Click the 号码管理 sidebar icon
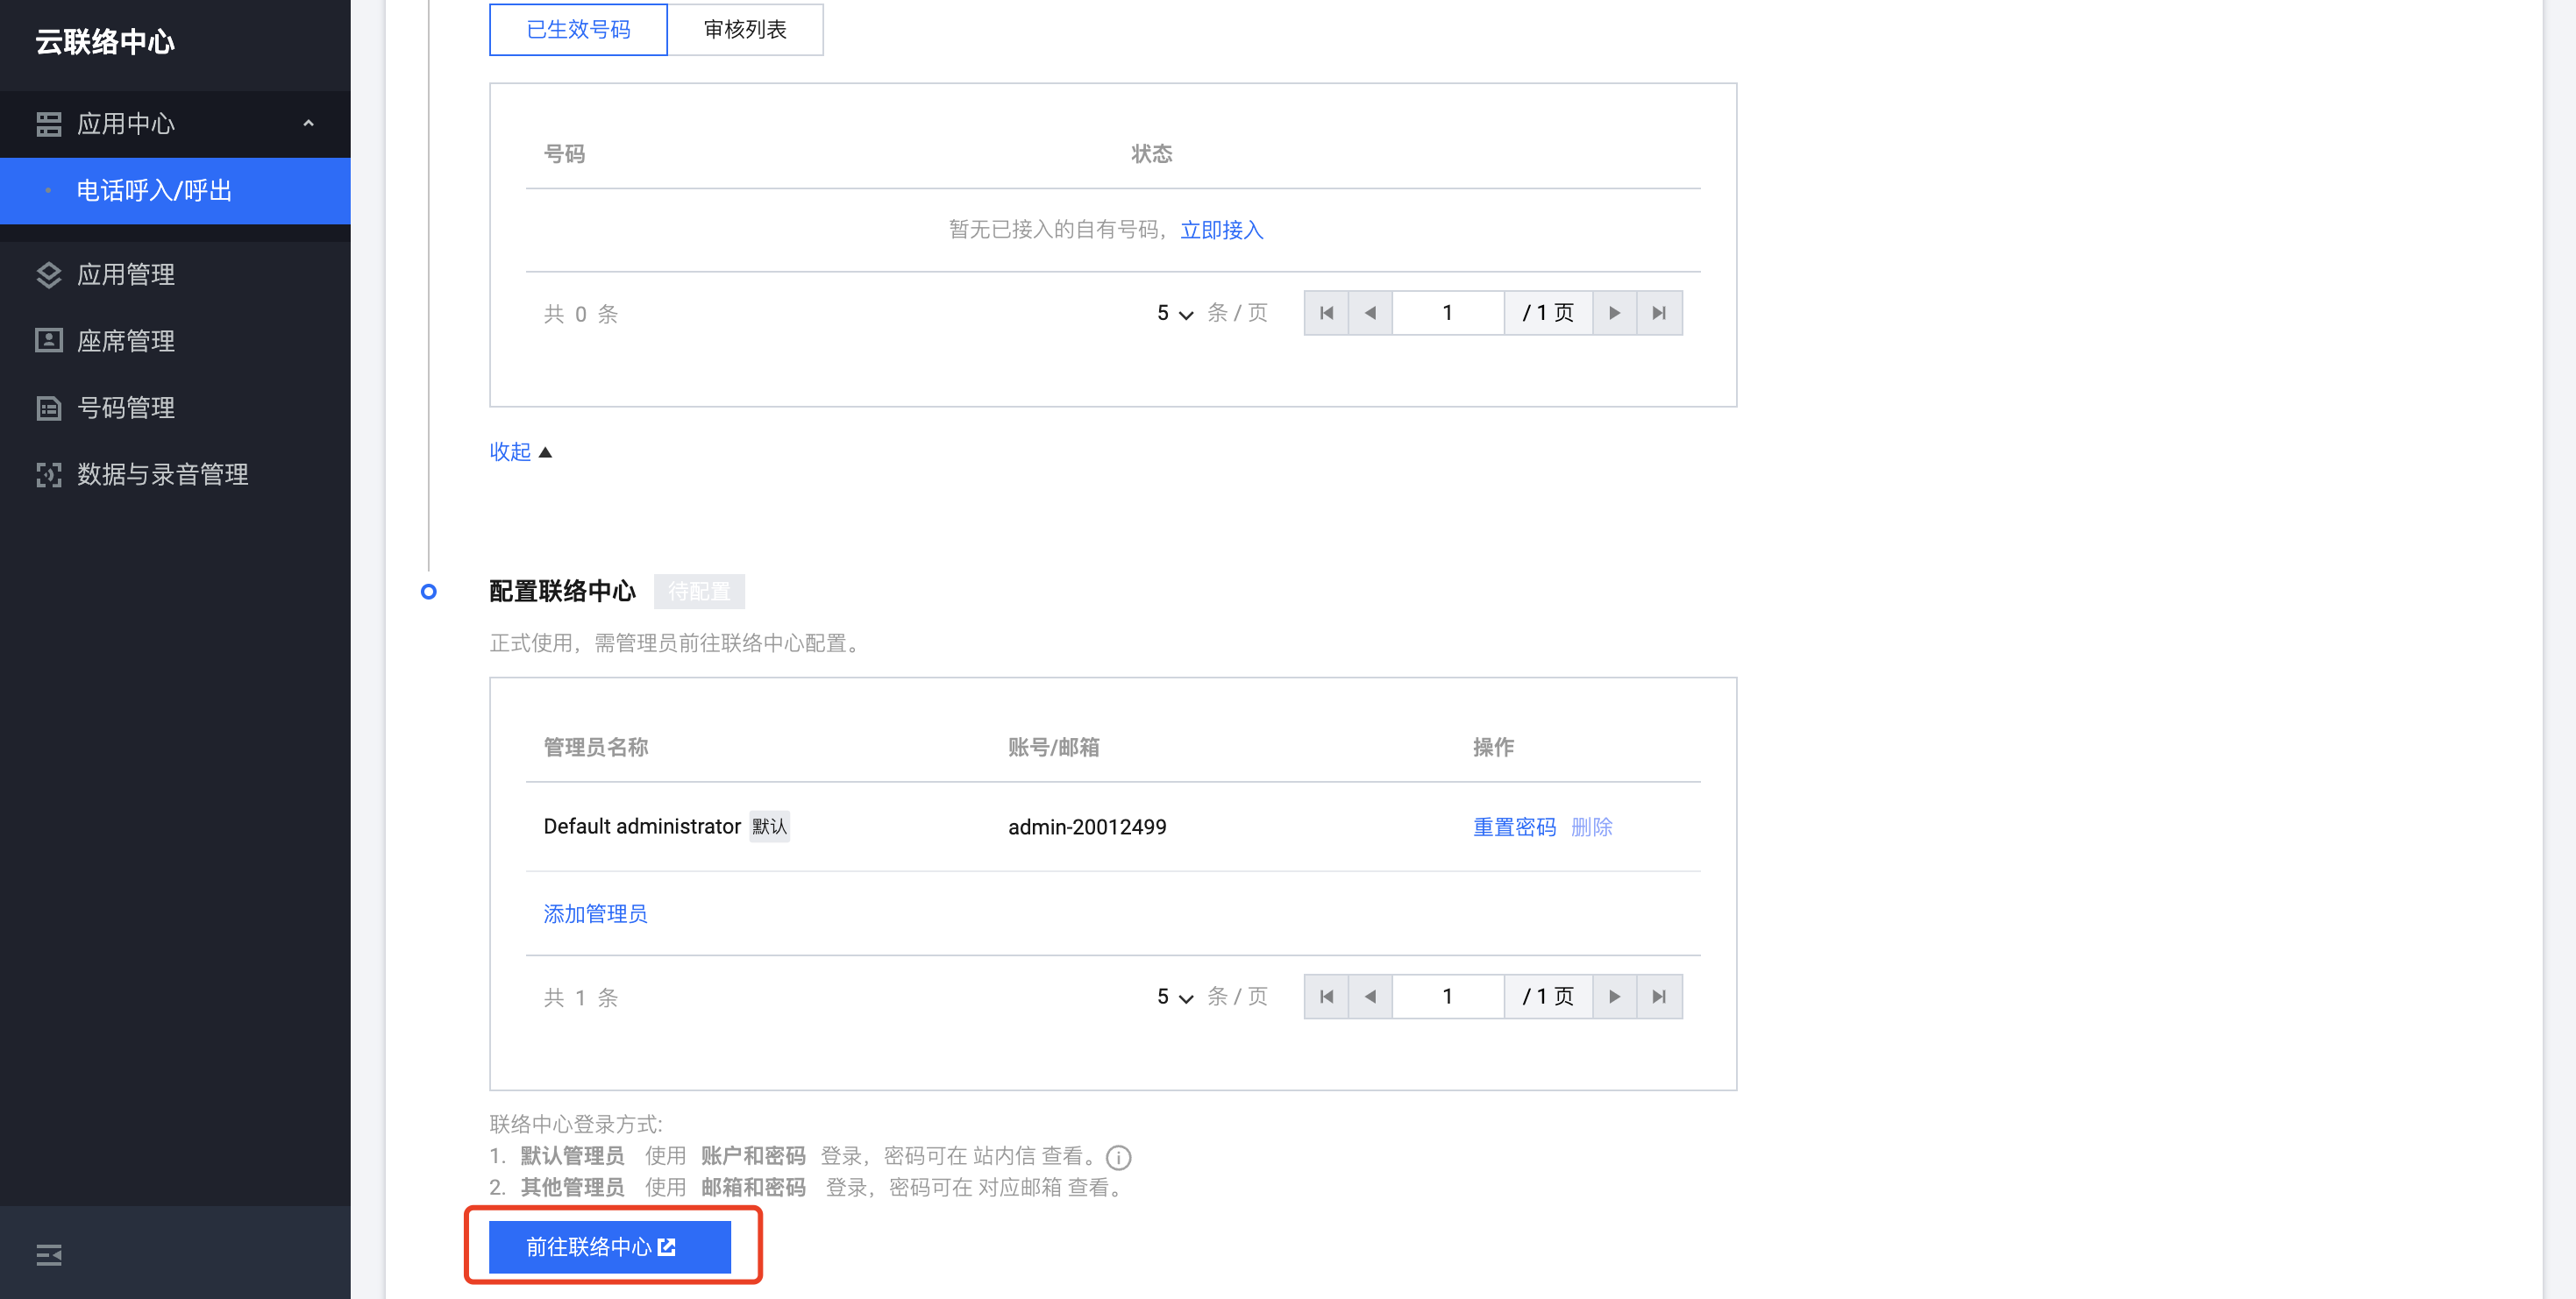Screen dimensions: 2576x1299 (x=48, y=408)
